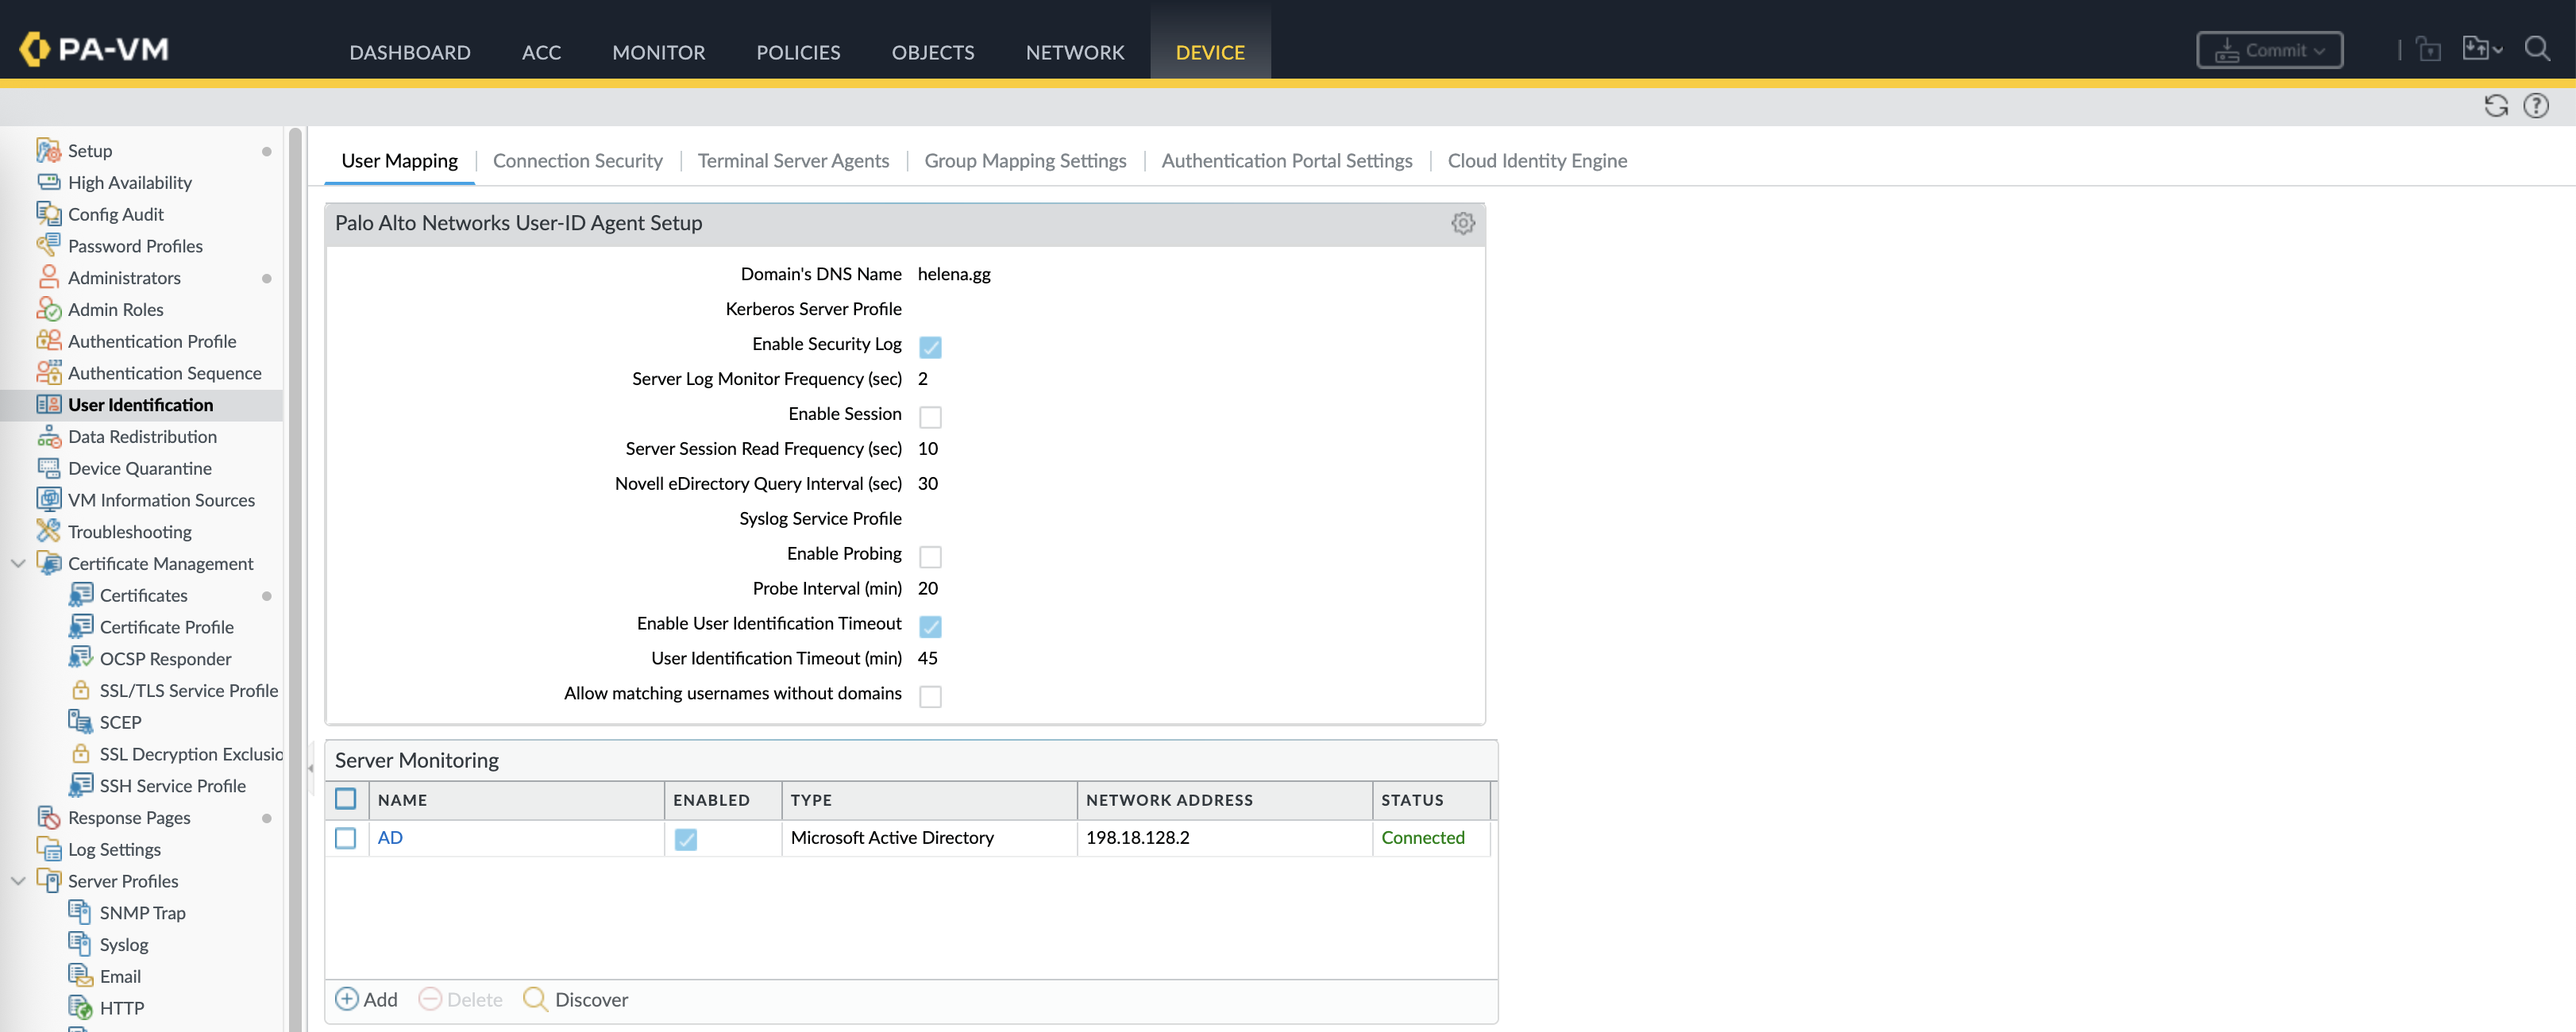The height and width of the screenshot is (1032, 2576).
Task: Open the POLICIES top menu
Action: (798, 52)
